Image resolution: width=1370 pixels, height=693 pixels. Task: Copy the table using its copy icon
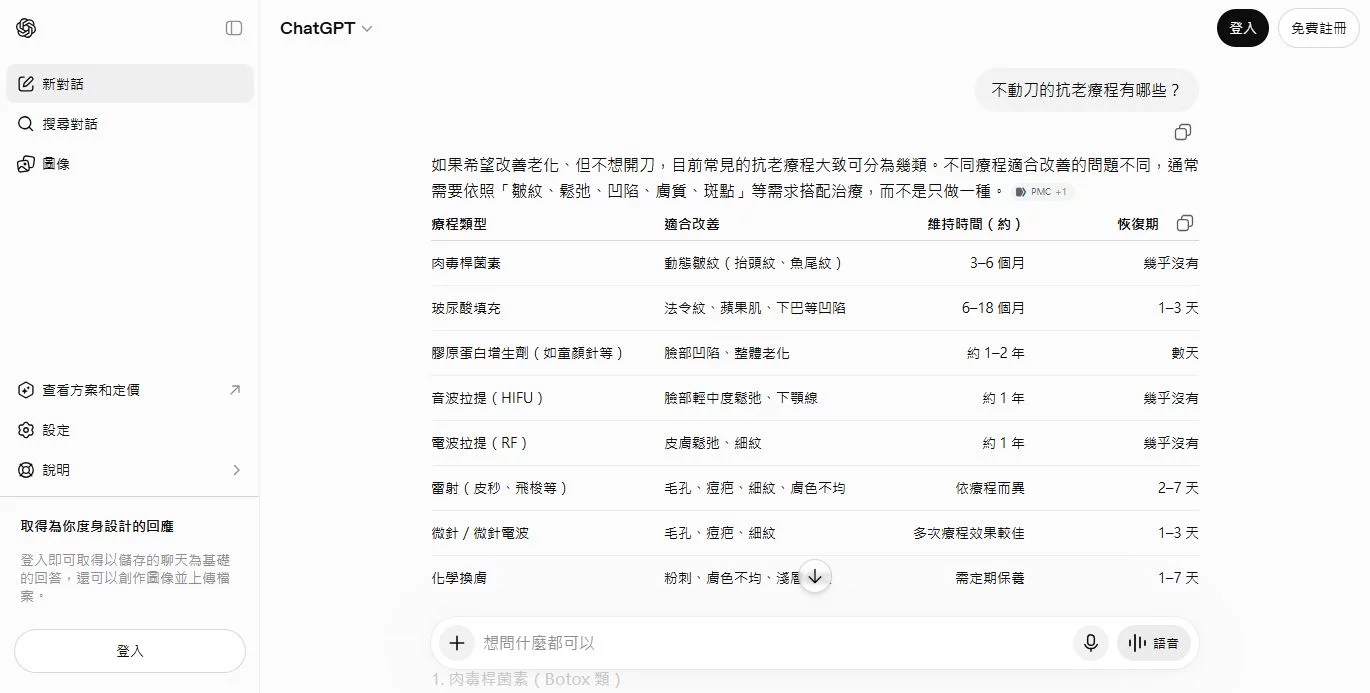pyautogui.click(x=1185, y=223)
